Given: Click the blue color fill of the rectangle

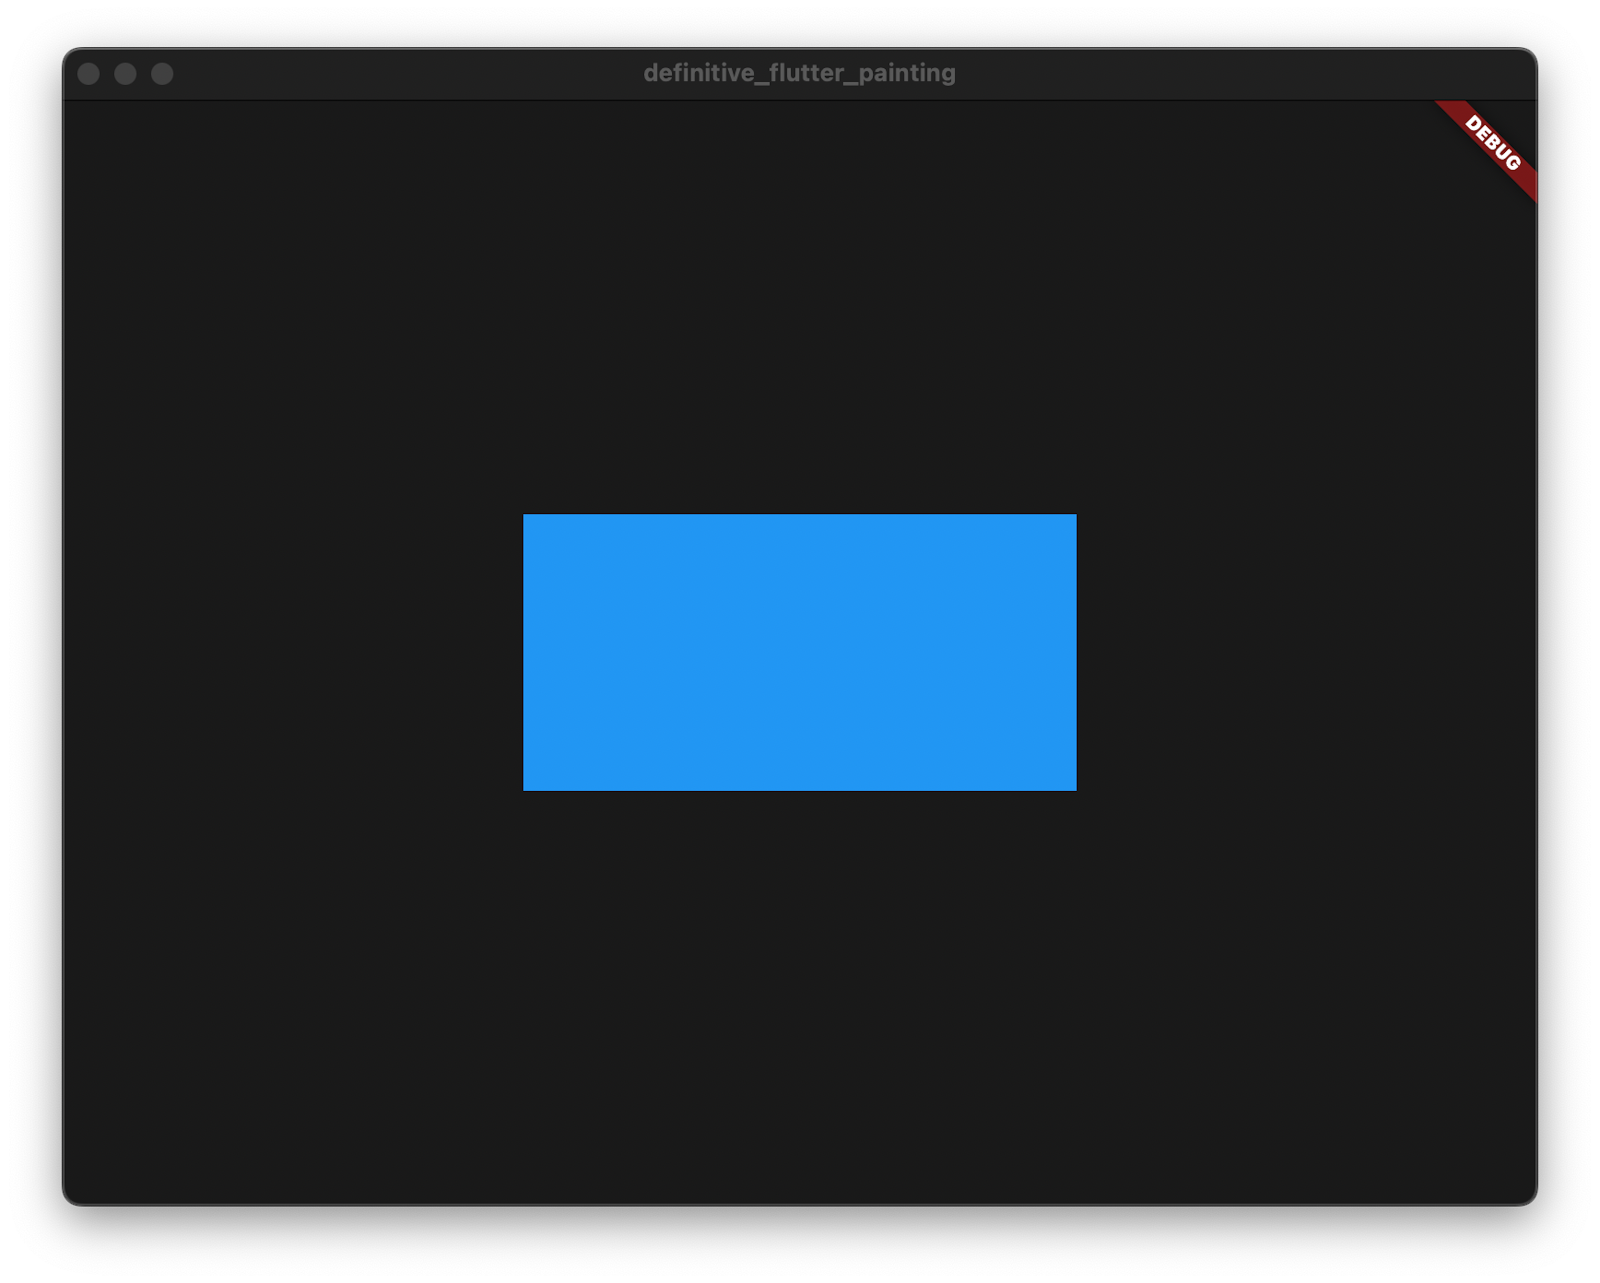Looking at the screenshot, I should (x=800, y=650).
